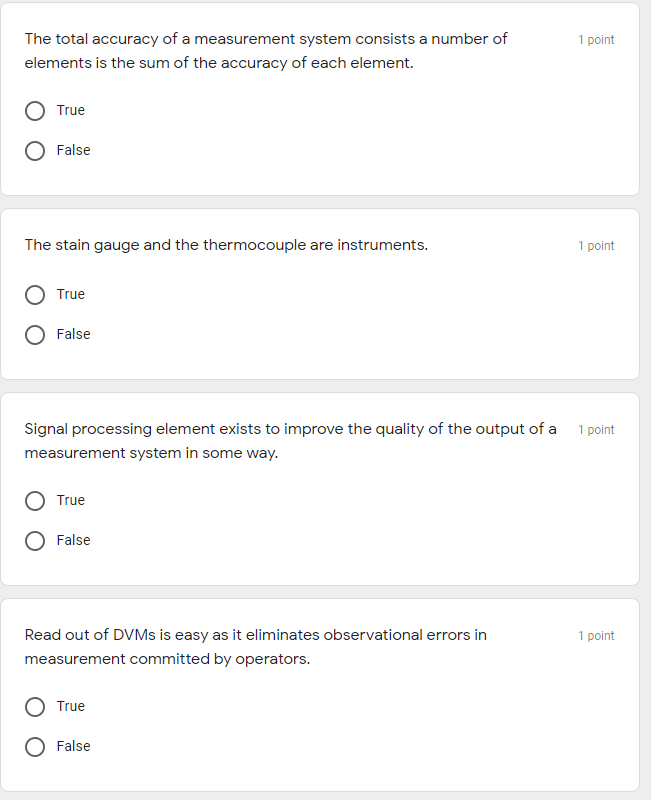Click the strain gauge question text

pyautogui.click(x=225, y=245)
